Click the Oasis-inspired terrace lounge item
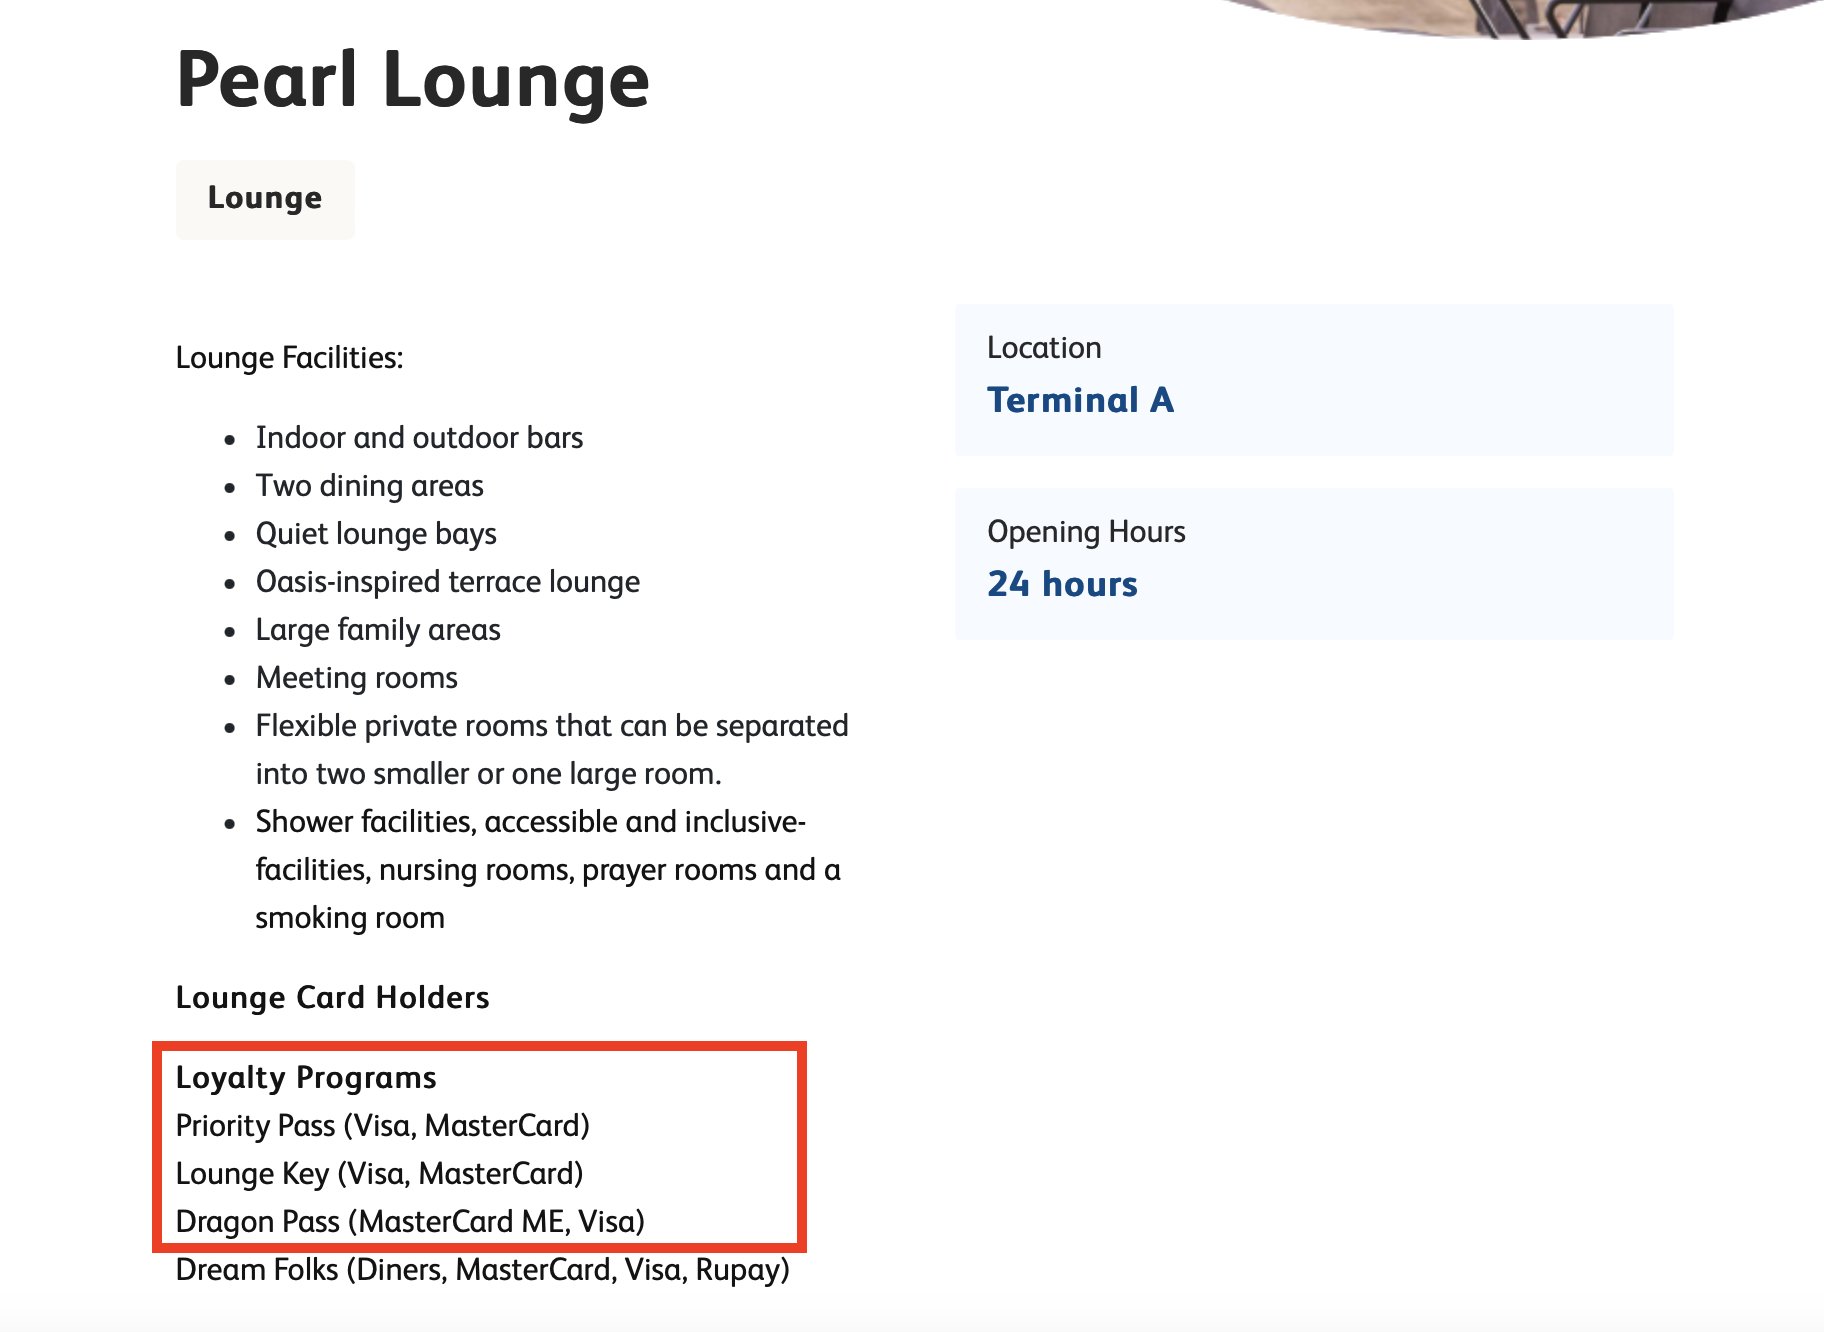 click(448, 582)
